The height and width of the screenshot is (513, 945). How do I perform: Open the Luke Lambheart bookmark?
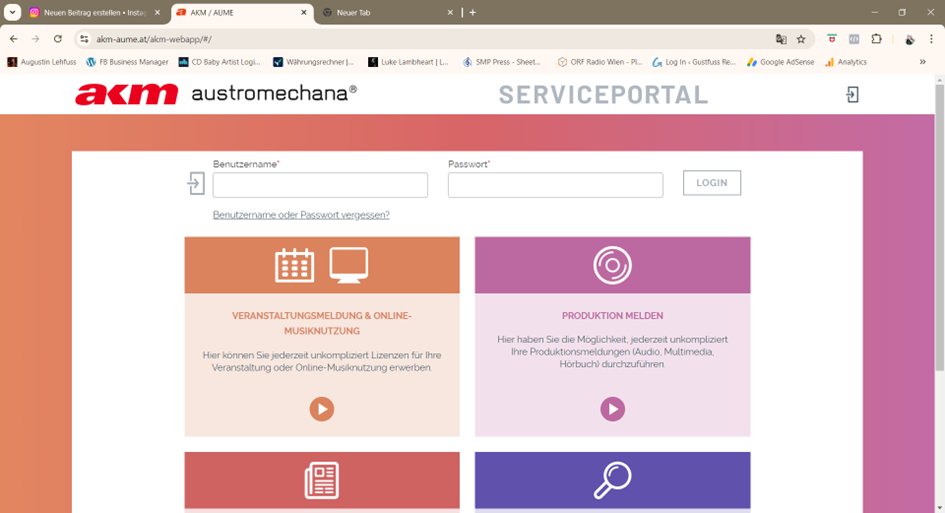pos(408,61)
